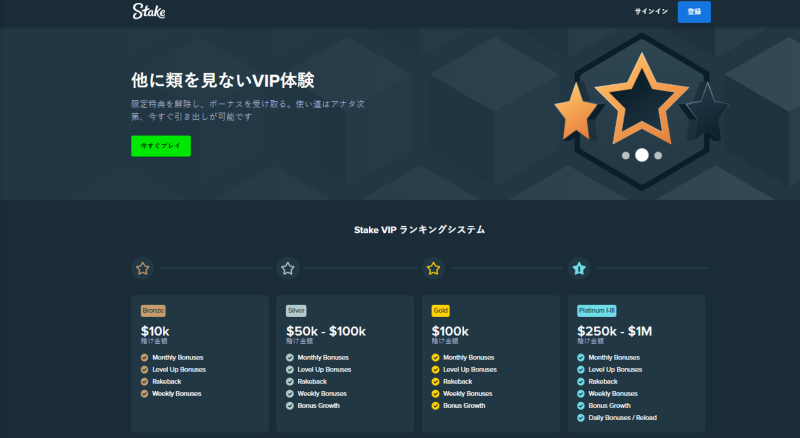Click Platinum Level Up Bonuses text
Image resolution: width=800 pixels, height=438 pixels.
click(615, 370)
